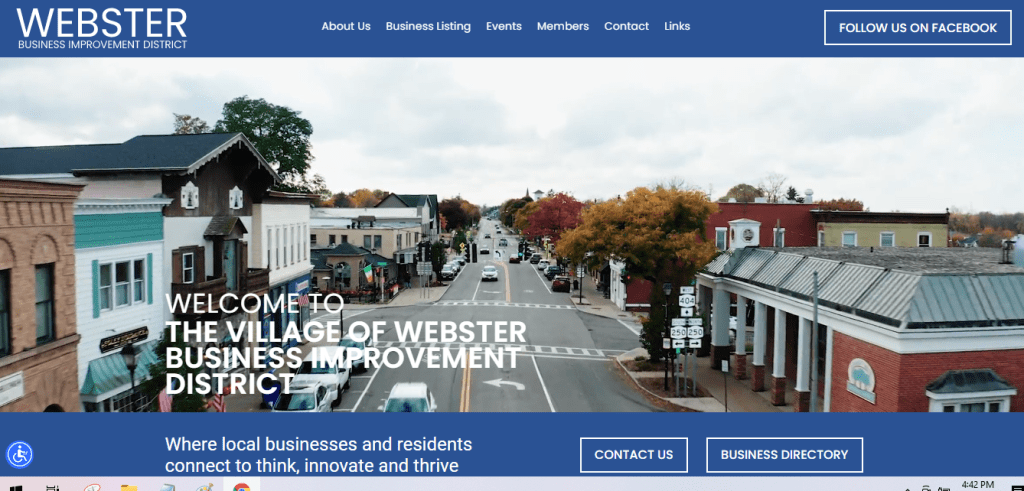Image resolution: width=1024 pixels, height=491 pixels.
Task: Go to Business Listing page
Action: 428,26
